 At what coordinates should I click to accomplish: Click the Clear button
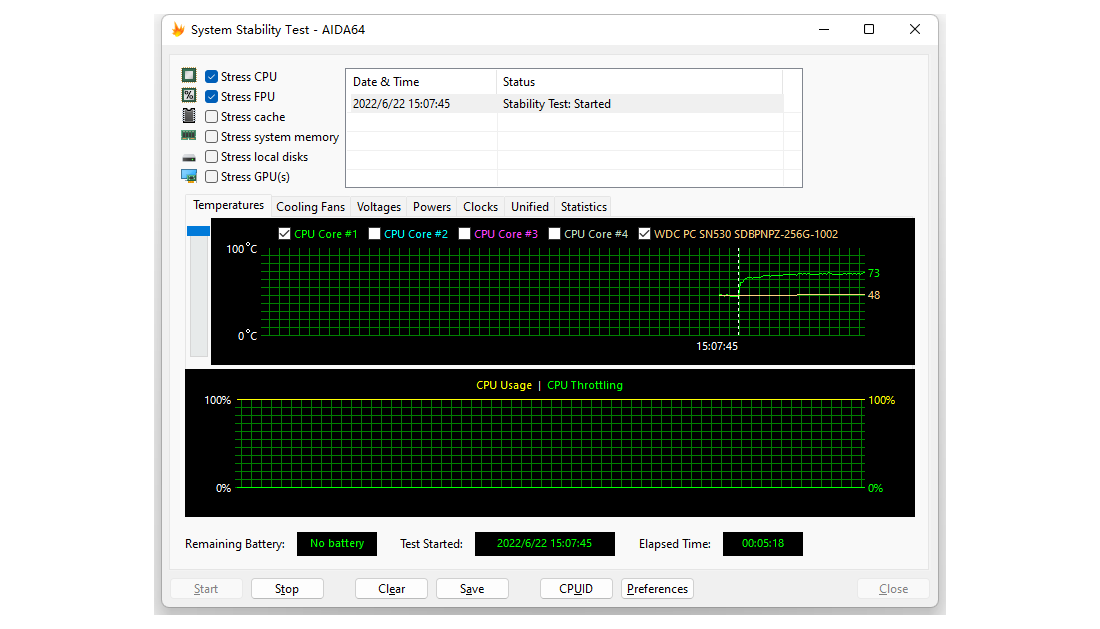pos(391,589)
